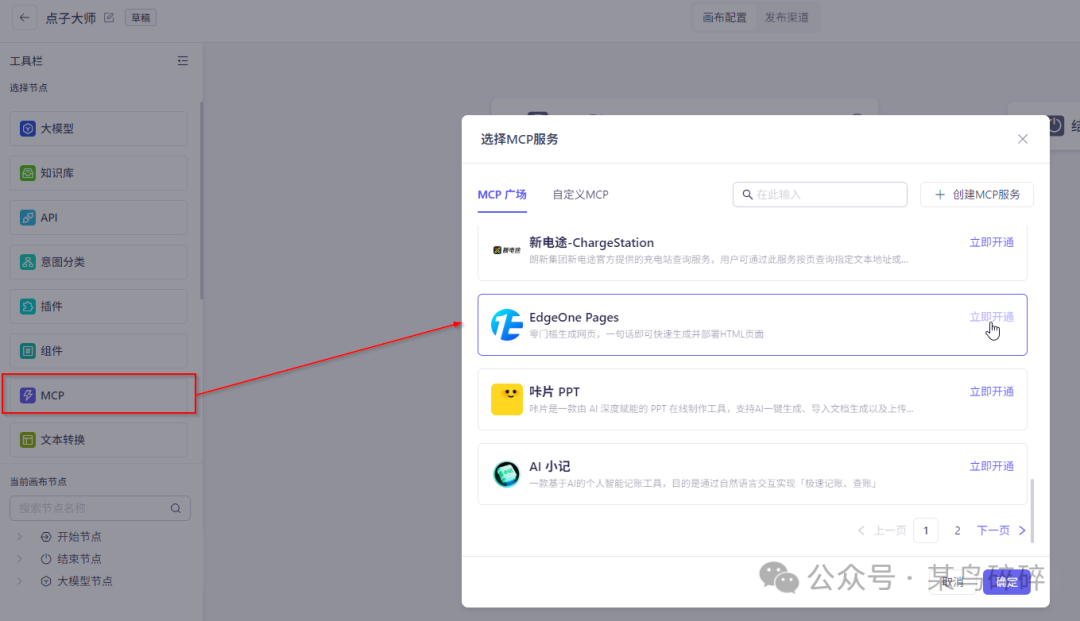Screen dimensions: 1080x621
Task: Click the 创建MCP服务 button
Action: click(977, 194)
